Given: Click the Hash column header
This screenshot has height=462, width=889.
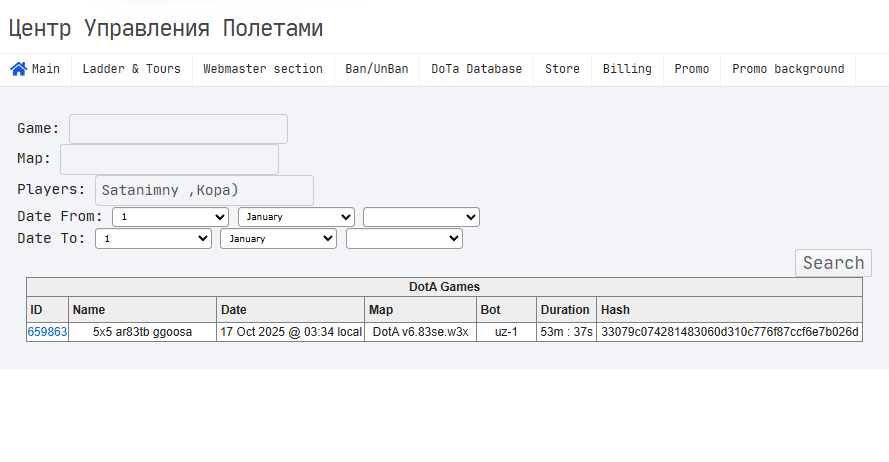Looking at the screenshot, I should pyautogui.click(x=729, y=310).
